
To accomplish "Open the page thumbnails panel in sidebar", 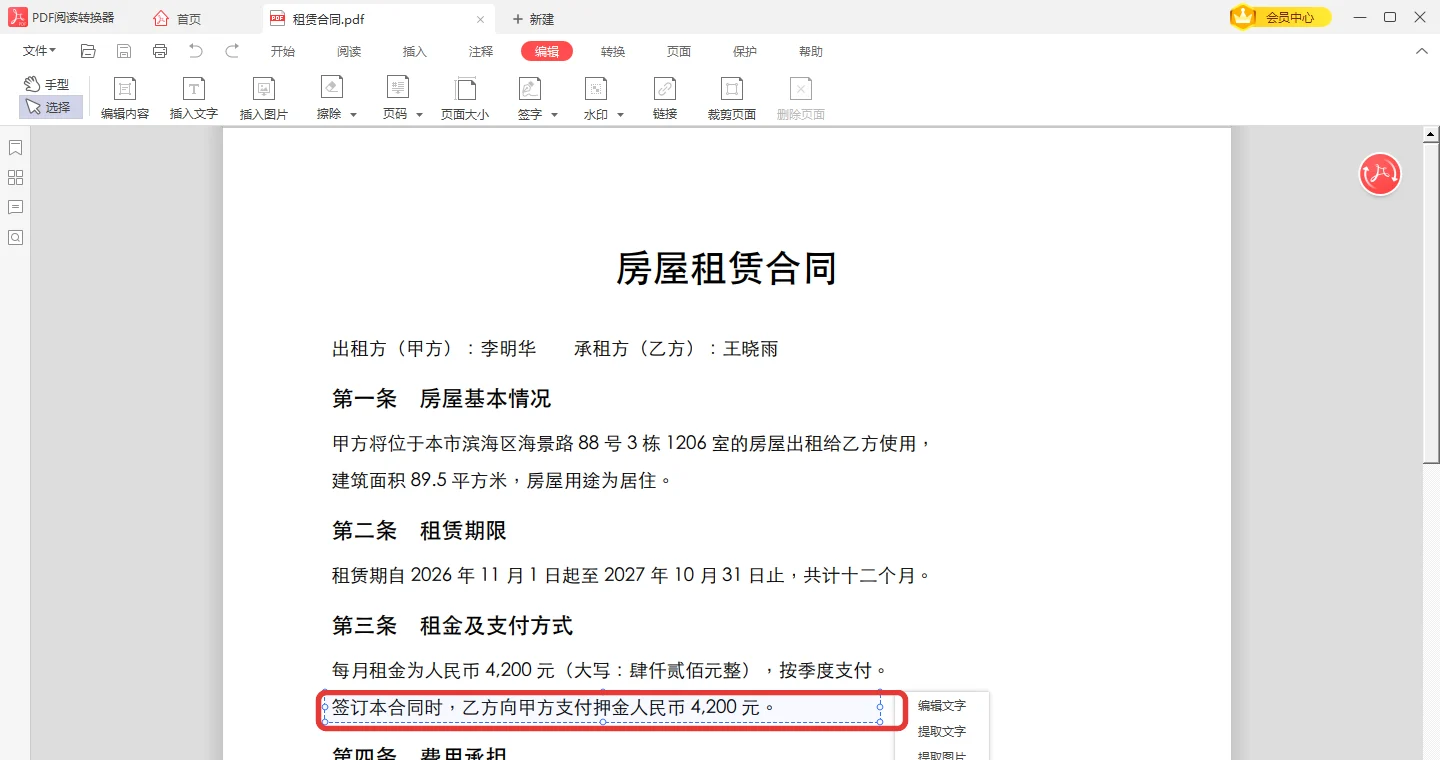I will click(x=15, y=178).
